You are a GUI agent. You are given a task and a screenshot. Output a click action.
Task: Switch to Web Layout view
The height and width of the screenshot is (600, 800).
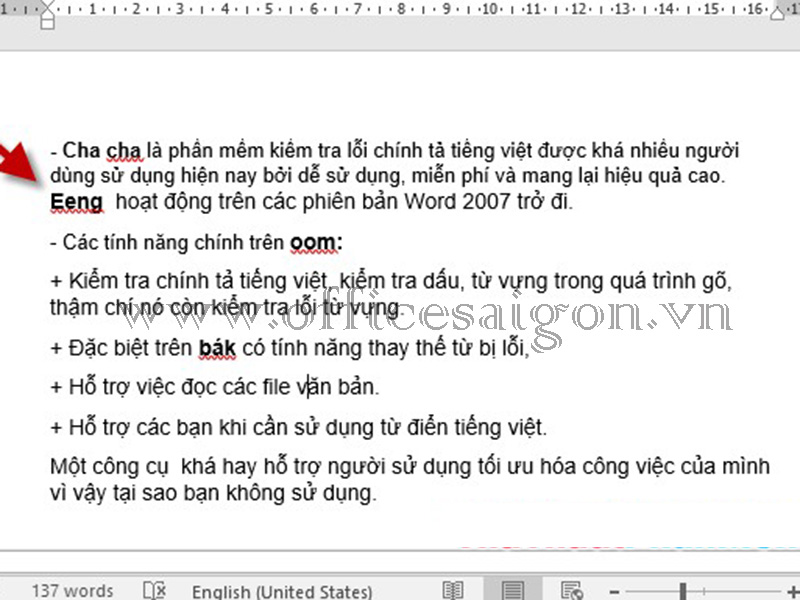(572, 590)
